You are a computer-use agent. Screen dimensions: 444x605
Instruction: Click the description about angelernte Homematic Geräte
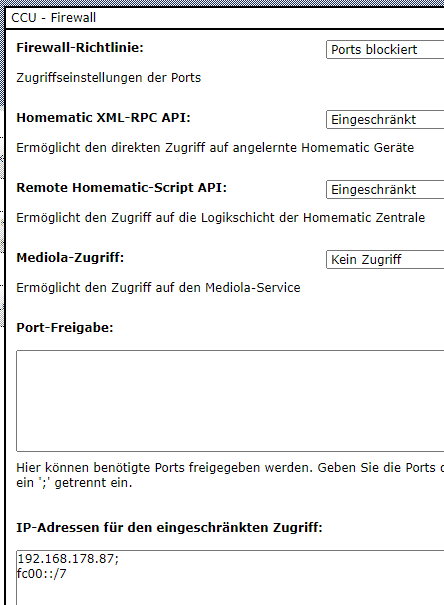[x=215, y=148]
